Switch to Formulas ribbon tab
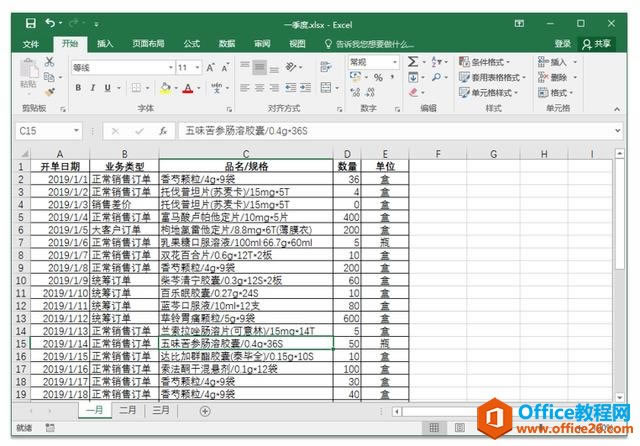The image size is (640, 446). click(x=191, y=43)
